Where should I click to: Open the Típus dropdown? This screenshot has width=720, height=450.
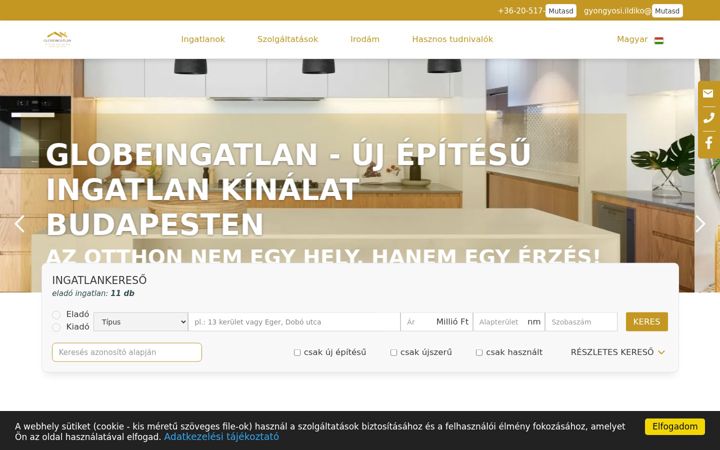141,322
